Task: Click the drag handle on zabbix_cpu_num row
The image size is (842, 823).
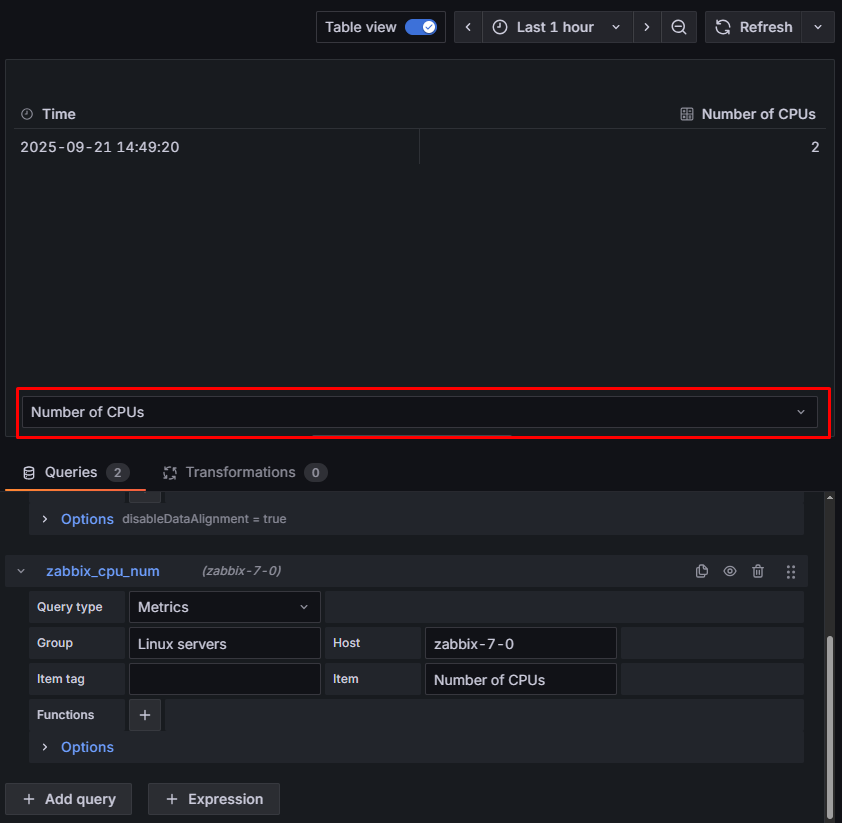Action: (790, 571)
